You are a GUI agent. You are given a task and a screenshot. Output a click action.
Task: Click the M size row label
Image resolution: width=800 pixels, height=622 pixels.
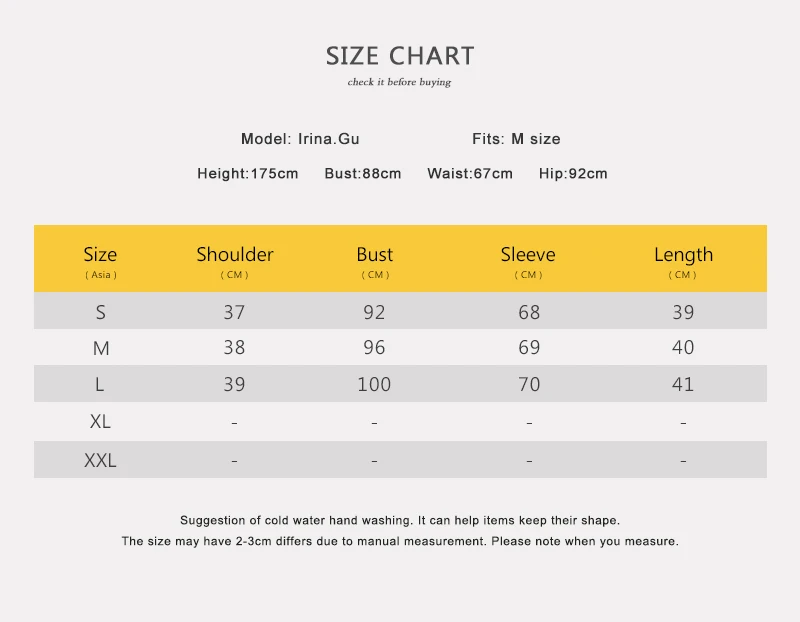101,348
